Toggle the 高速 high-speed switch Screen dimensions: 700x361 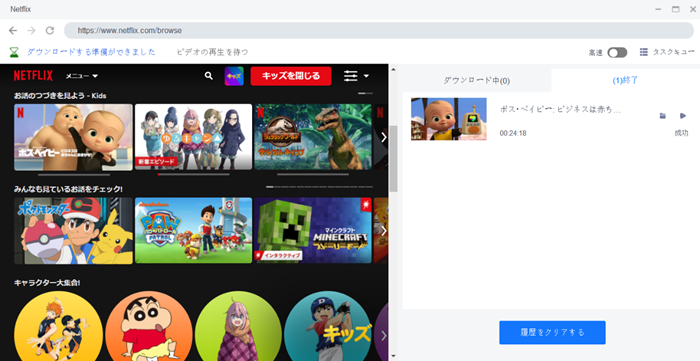(617, 53)
